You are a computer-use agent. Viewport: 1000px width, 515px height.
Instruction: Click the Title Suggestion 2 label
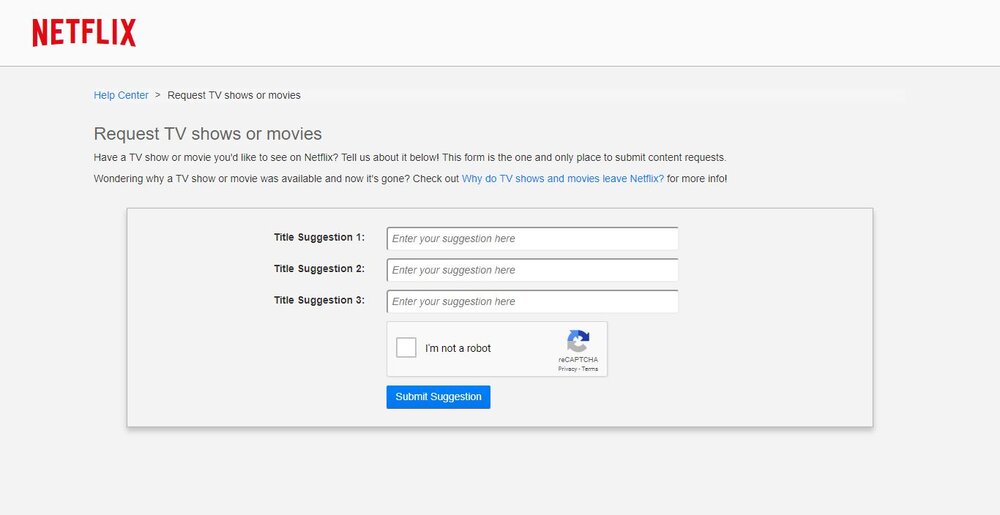[x=320, y=268]
